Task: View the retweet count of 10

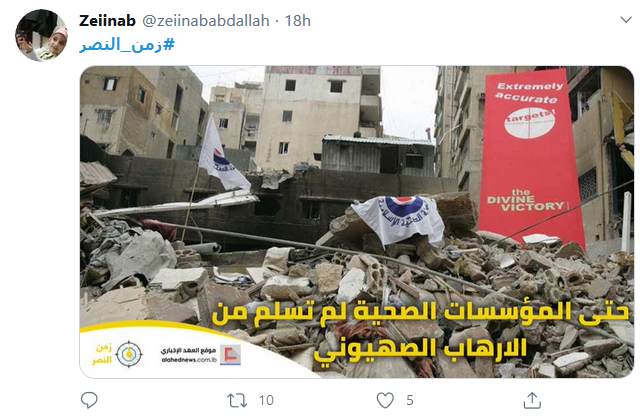Action: click(266, 400)
